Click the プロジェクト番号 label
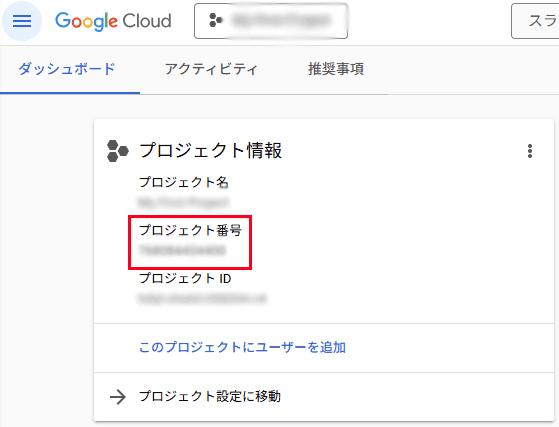 pyautogui.click(x=190, y=230)
